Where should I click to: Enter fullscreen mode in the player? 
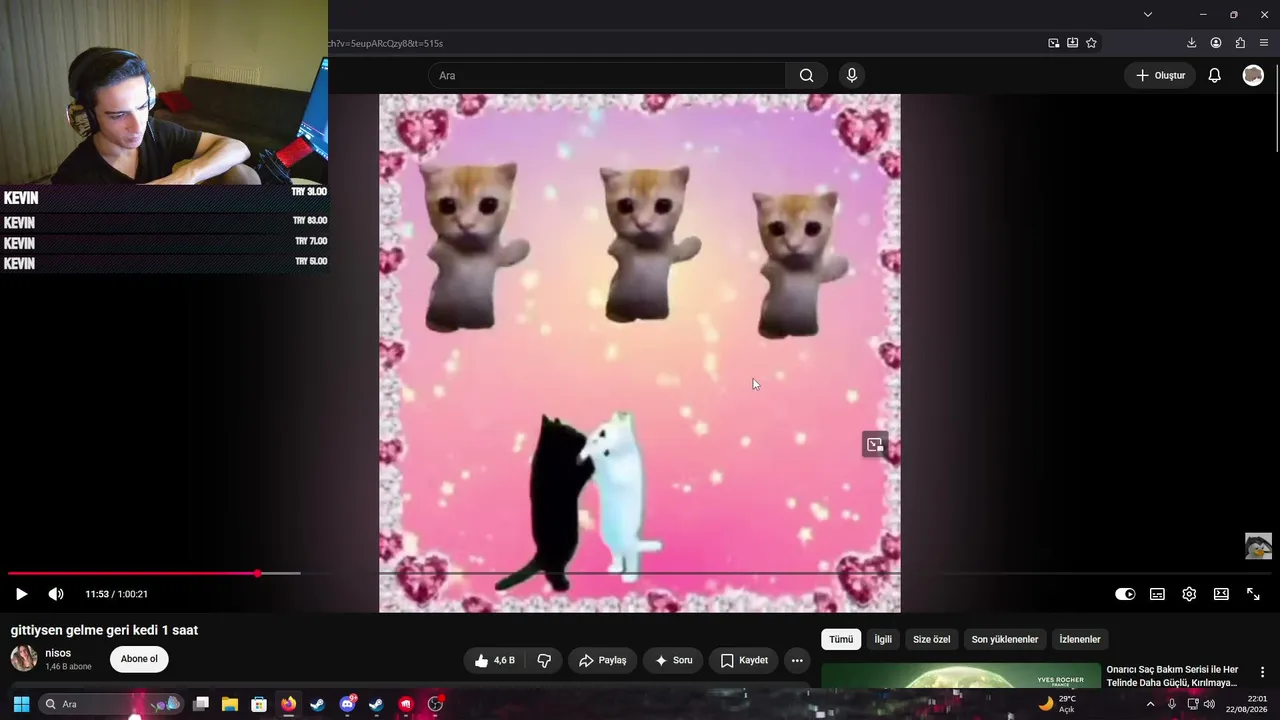[1253, 594]
